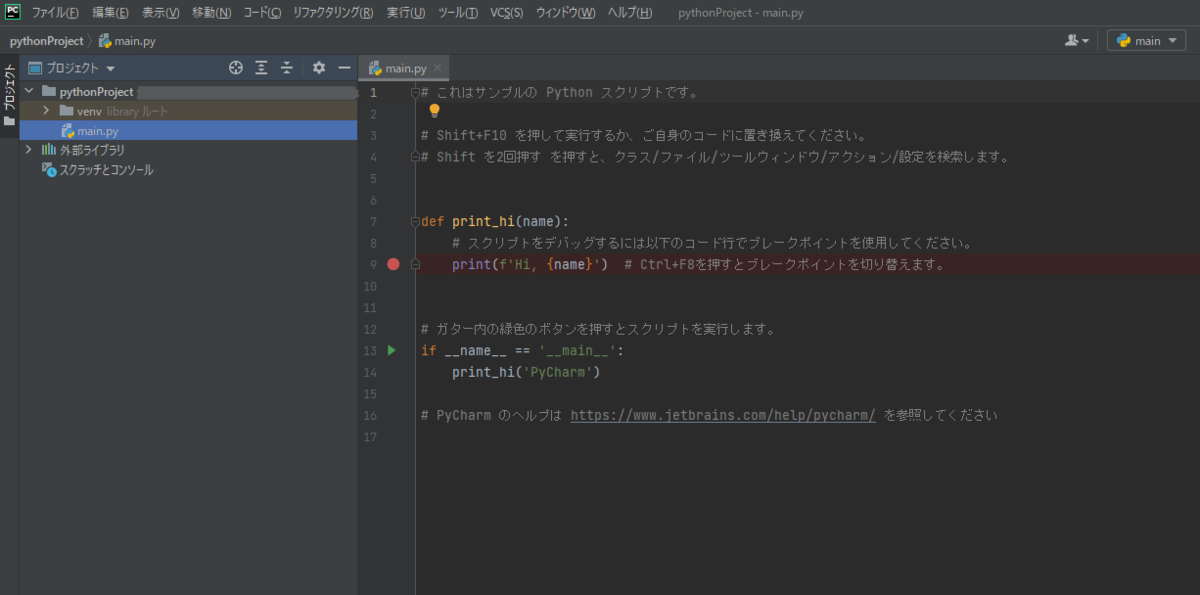
Task: Open the VCS(S) menu
Action: click(506, 13)
